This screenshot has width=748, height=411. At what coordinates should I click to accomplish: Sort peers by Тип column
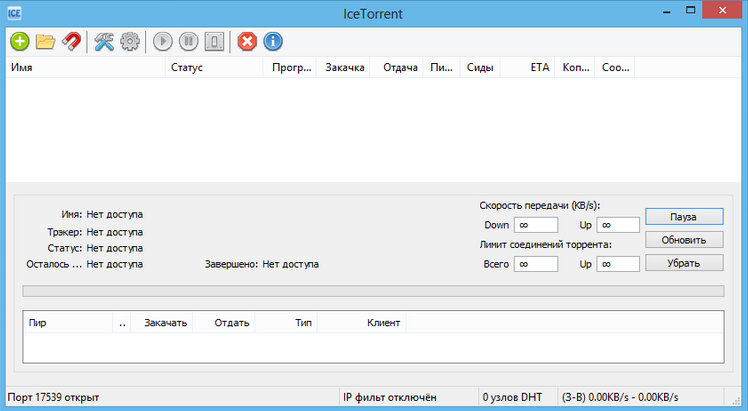286,323
